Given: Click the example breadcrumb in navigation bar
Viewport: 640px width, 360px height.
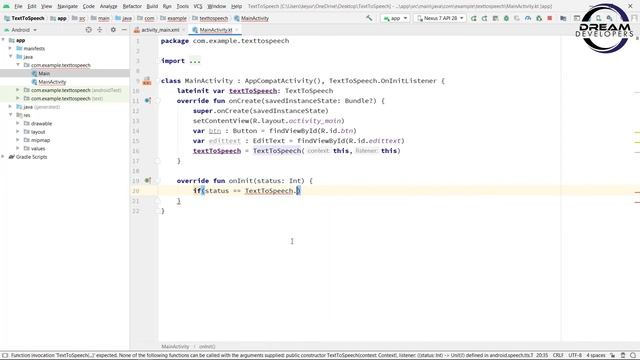Looking at the screenshot, I should coord(173,18).
